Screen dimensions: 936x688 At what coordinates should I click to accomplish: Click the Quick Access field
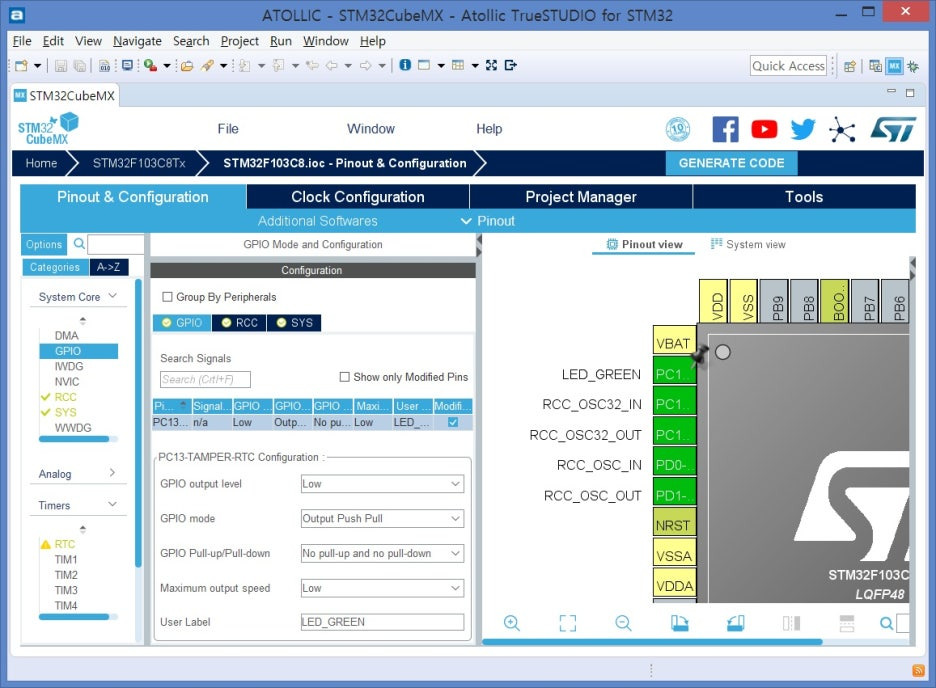tap(788, 66)
